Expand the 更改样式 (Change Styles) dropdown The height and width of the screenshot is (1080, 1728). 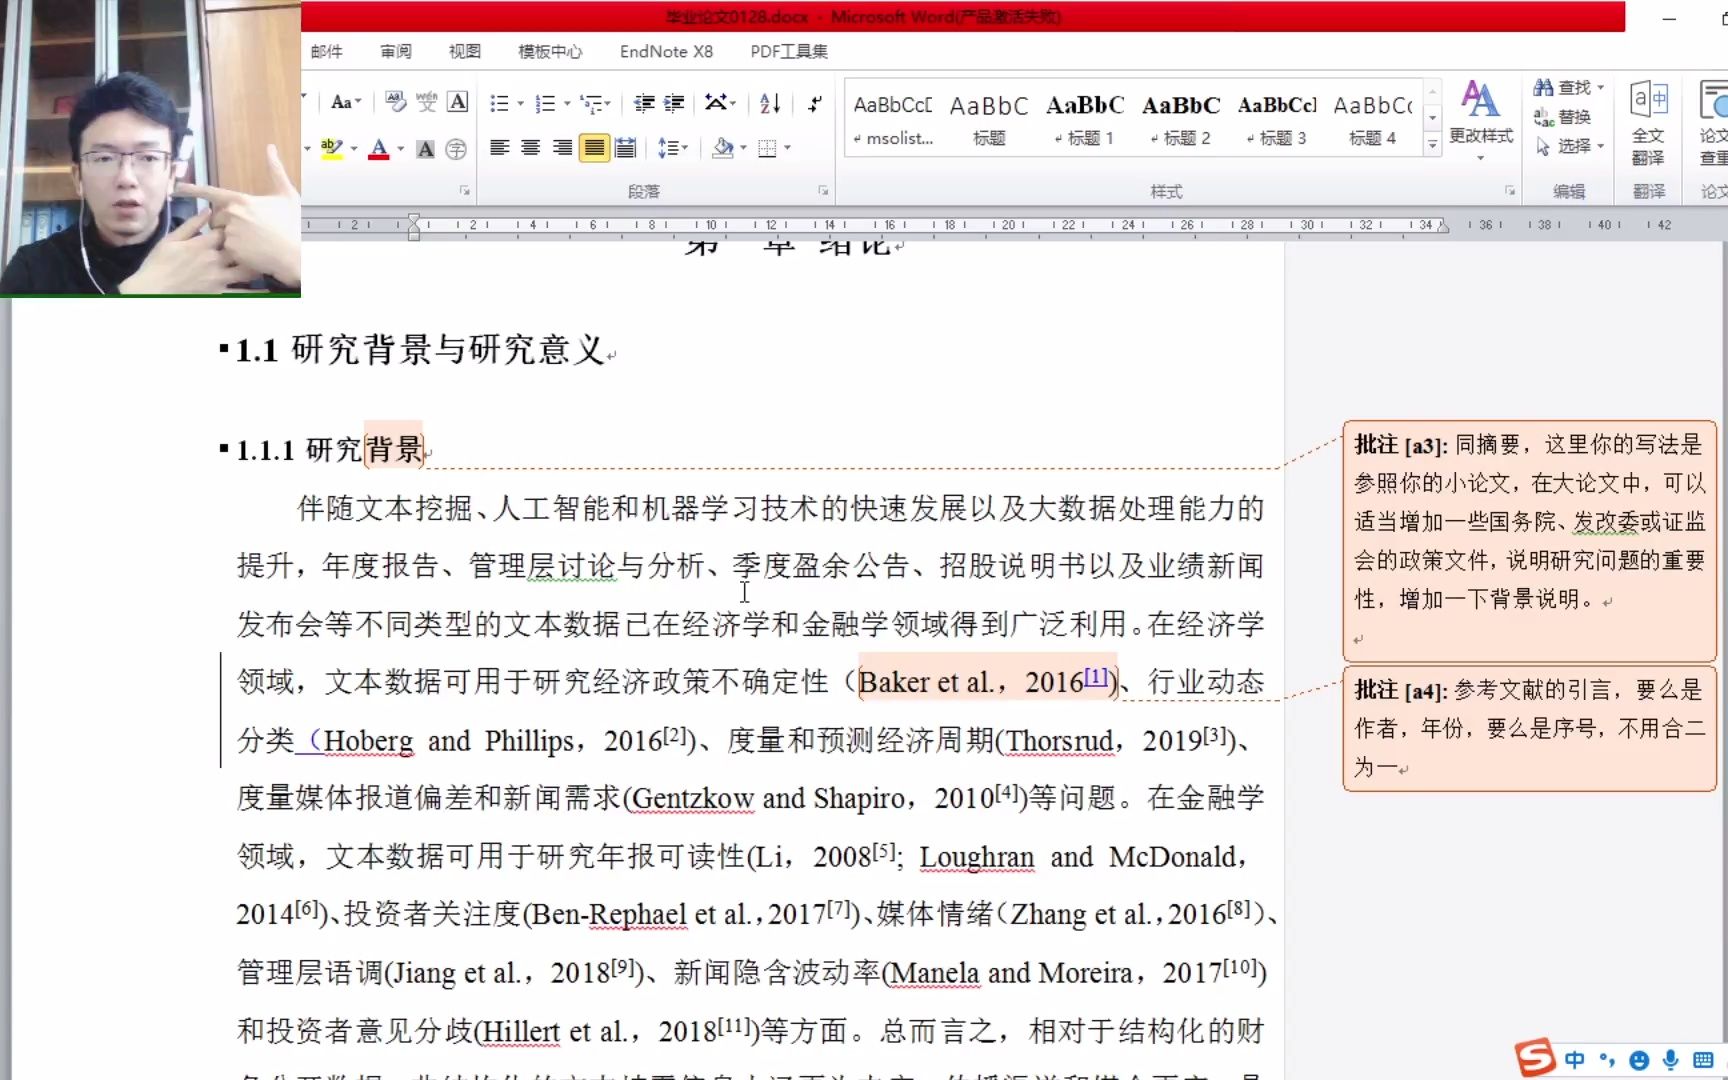(1481, 158)
